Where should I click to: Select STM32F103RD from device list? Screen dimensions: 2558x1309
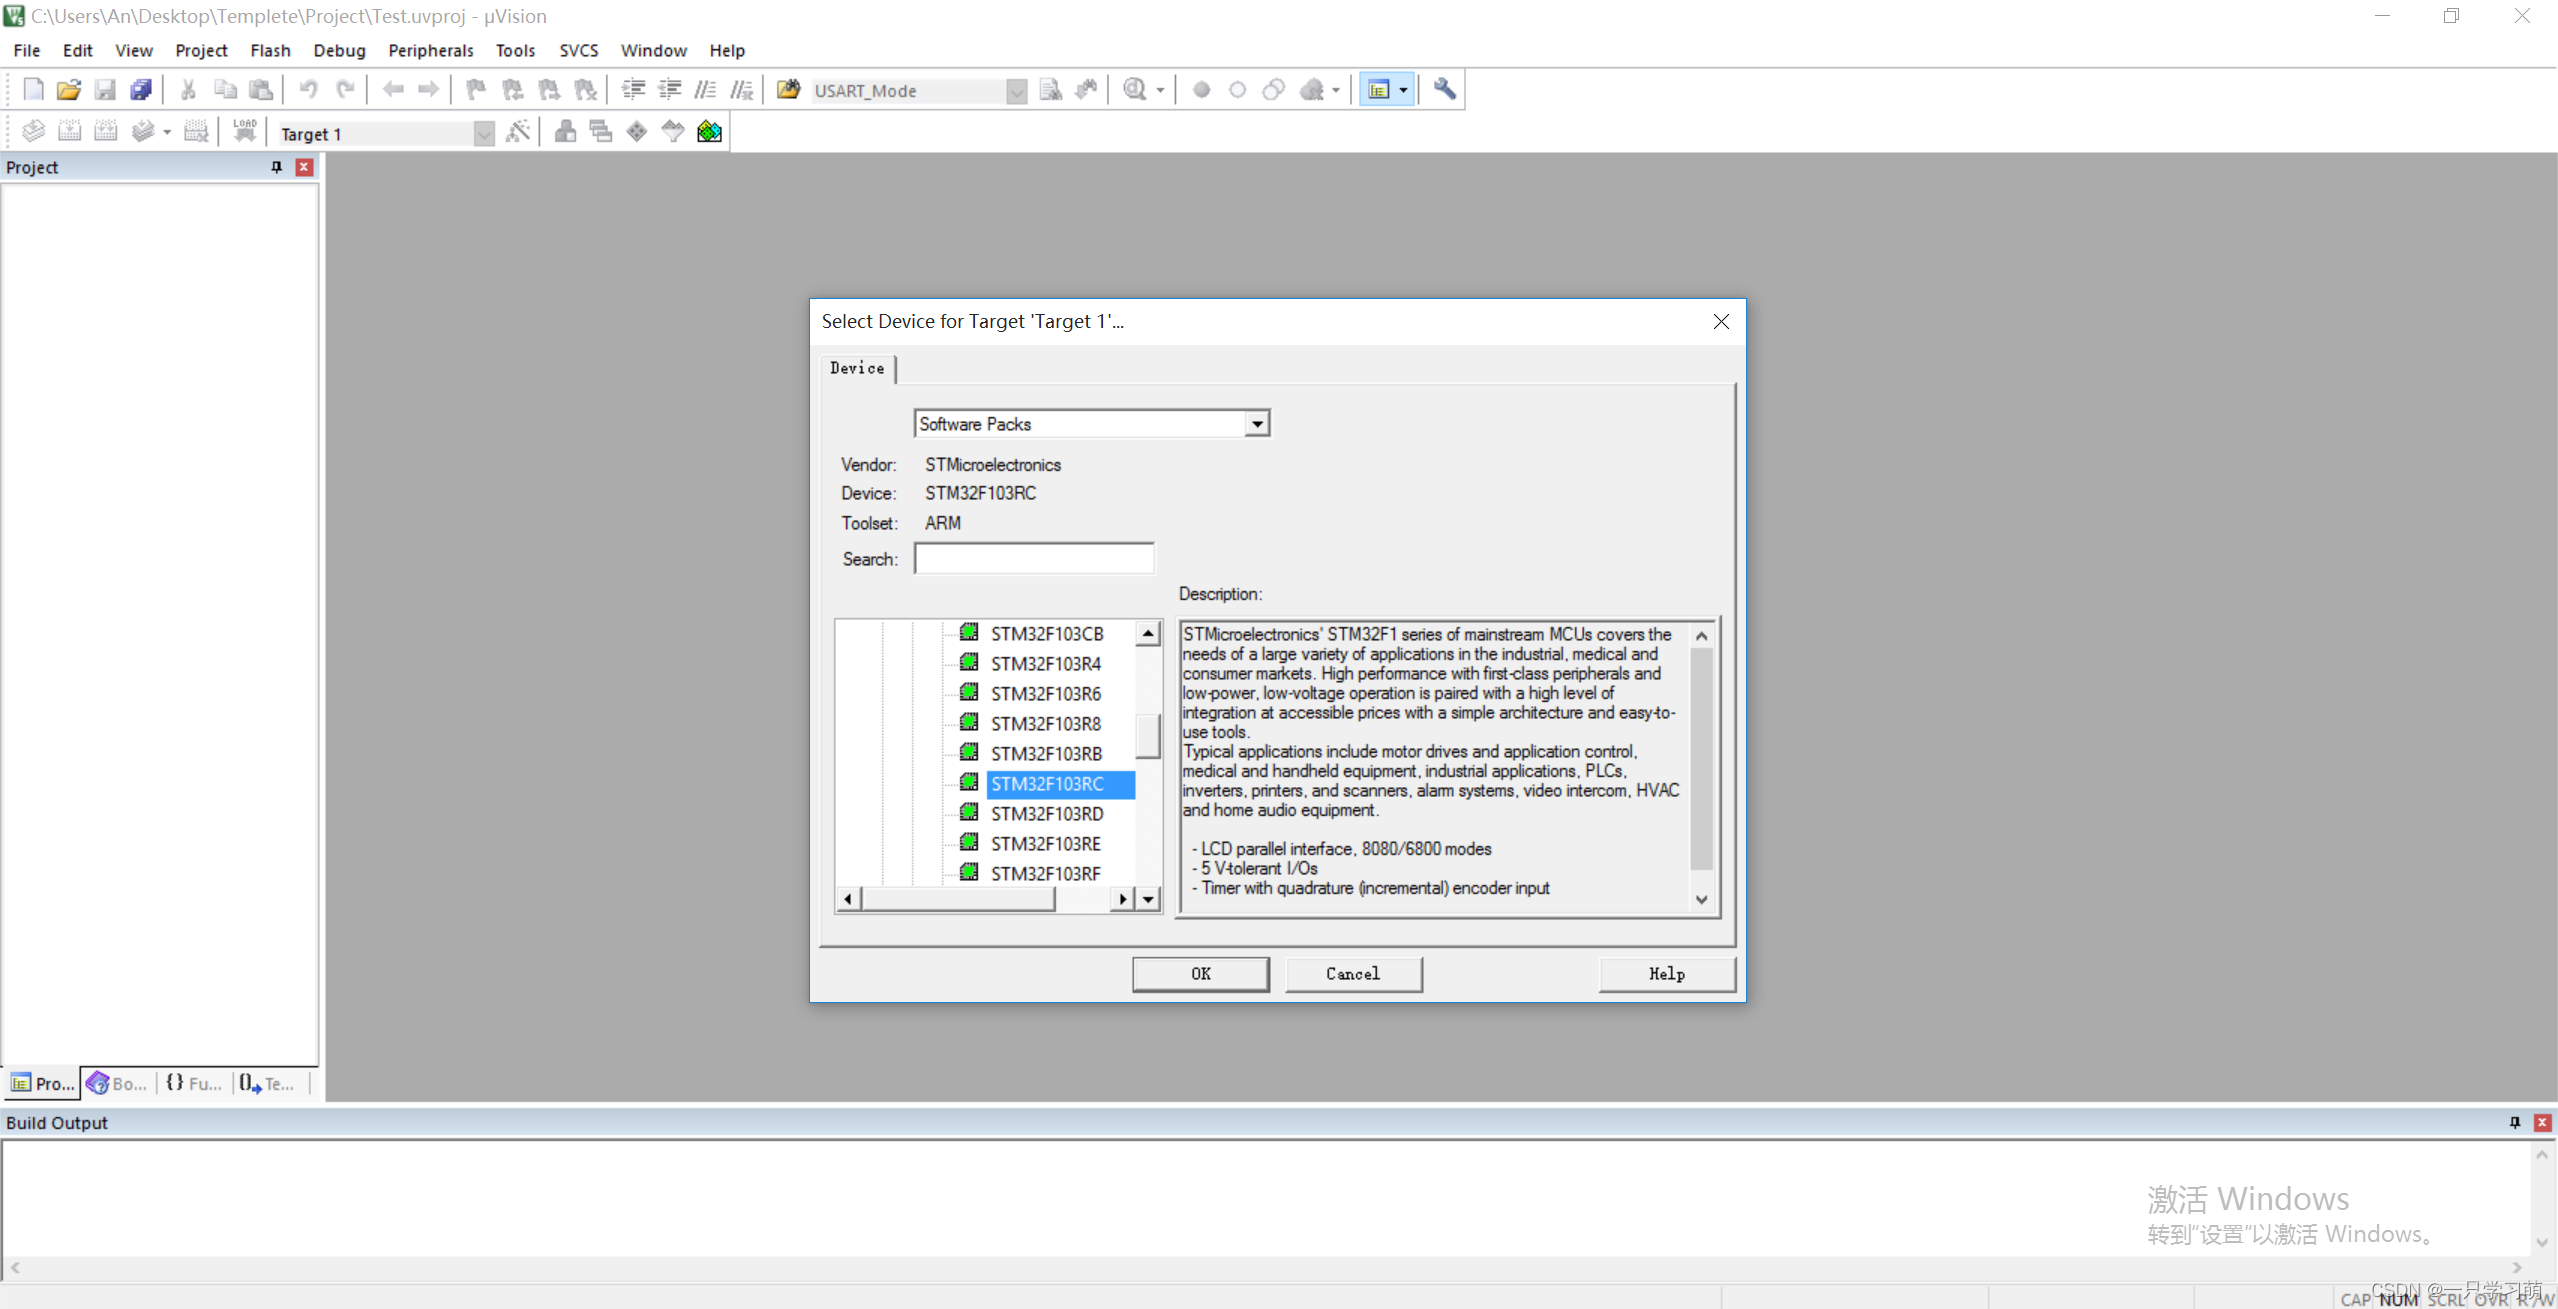1048,813
